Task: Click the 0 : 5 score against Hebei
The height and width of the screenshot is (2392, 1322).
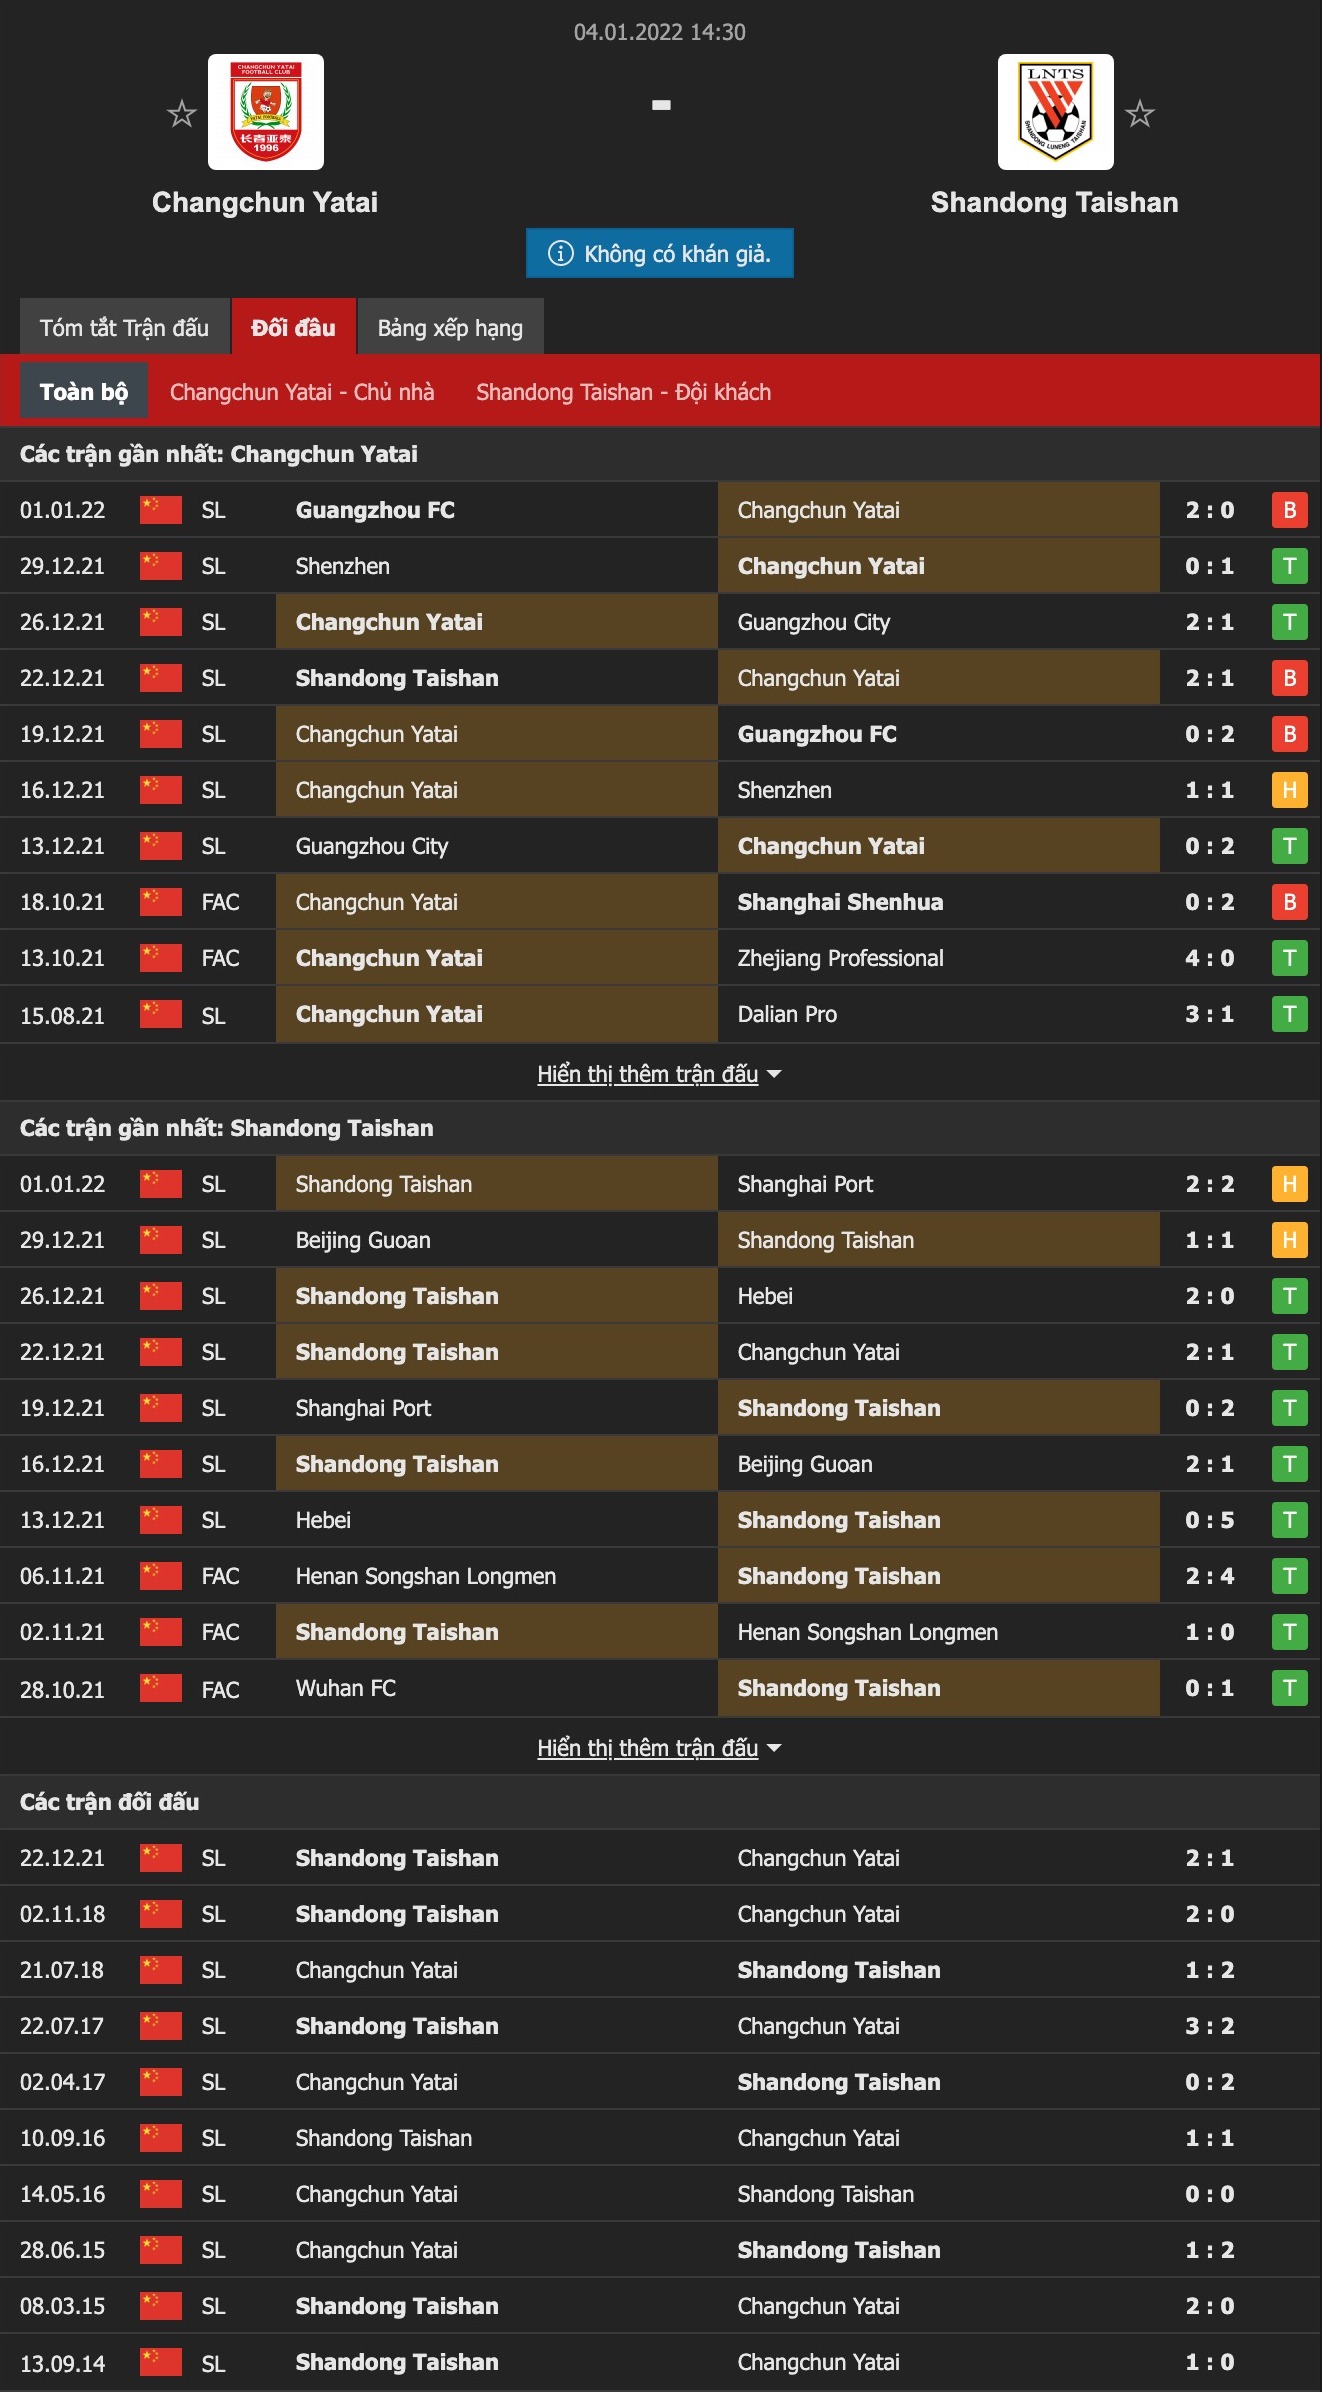Action: [1210, 1520]
